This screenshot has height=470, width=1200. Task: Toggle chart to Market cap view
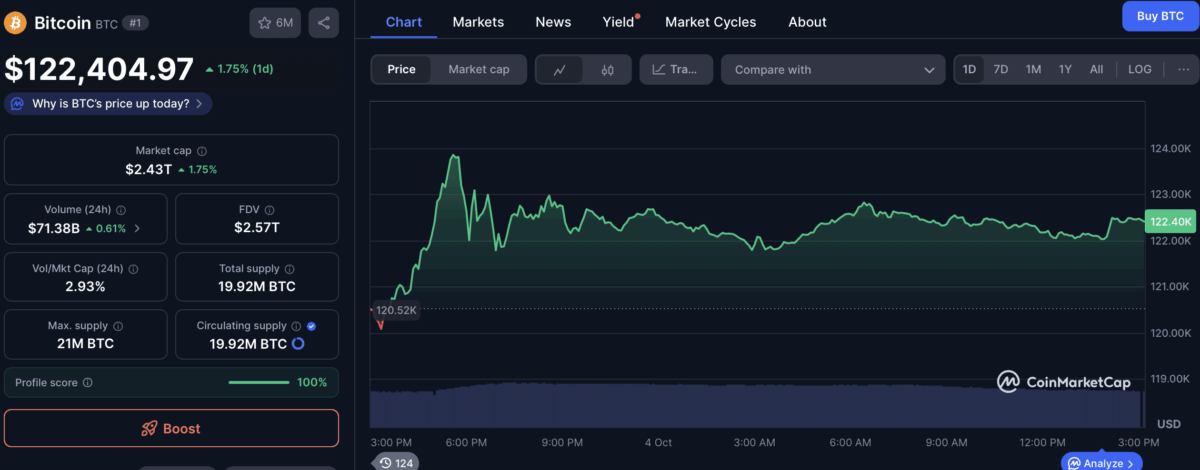478,69
